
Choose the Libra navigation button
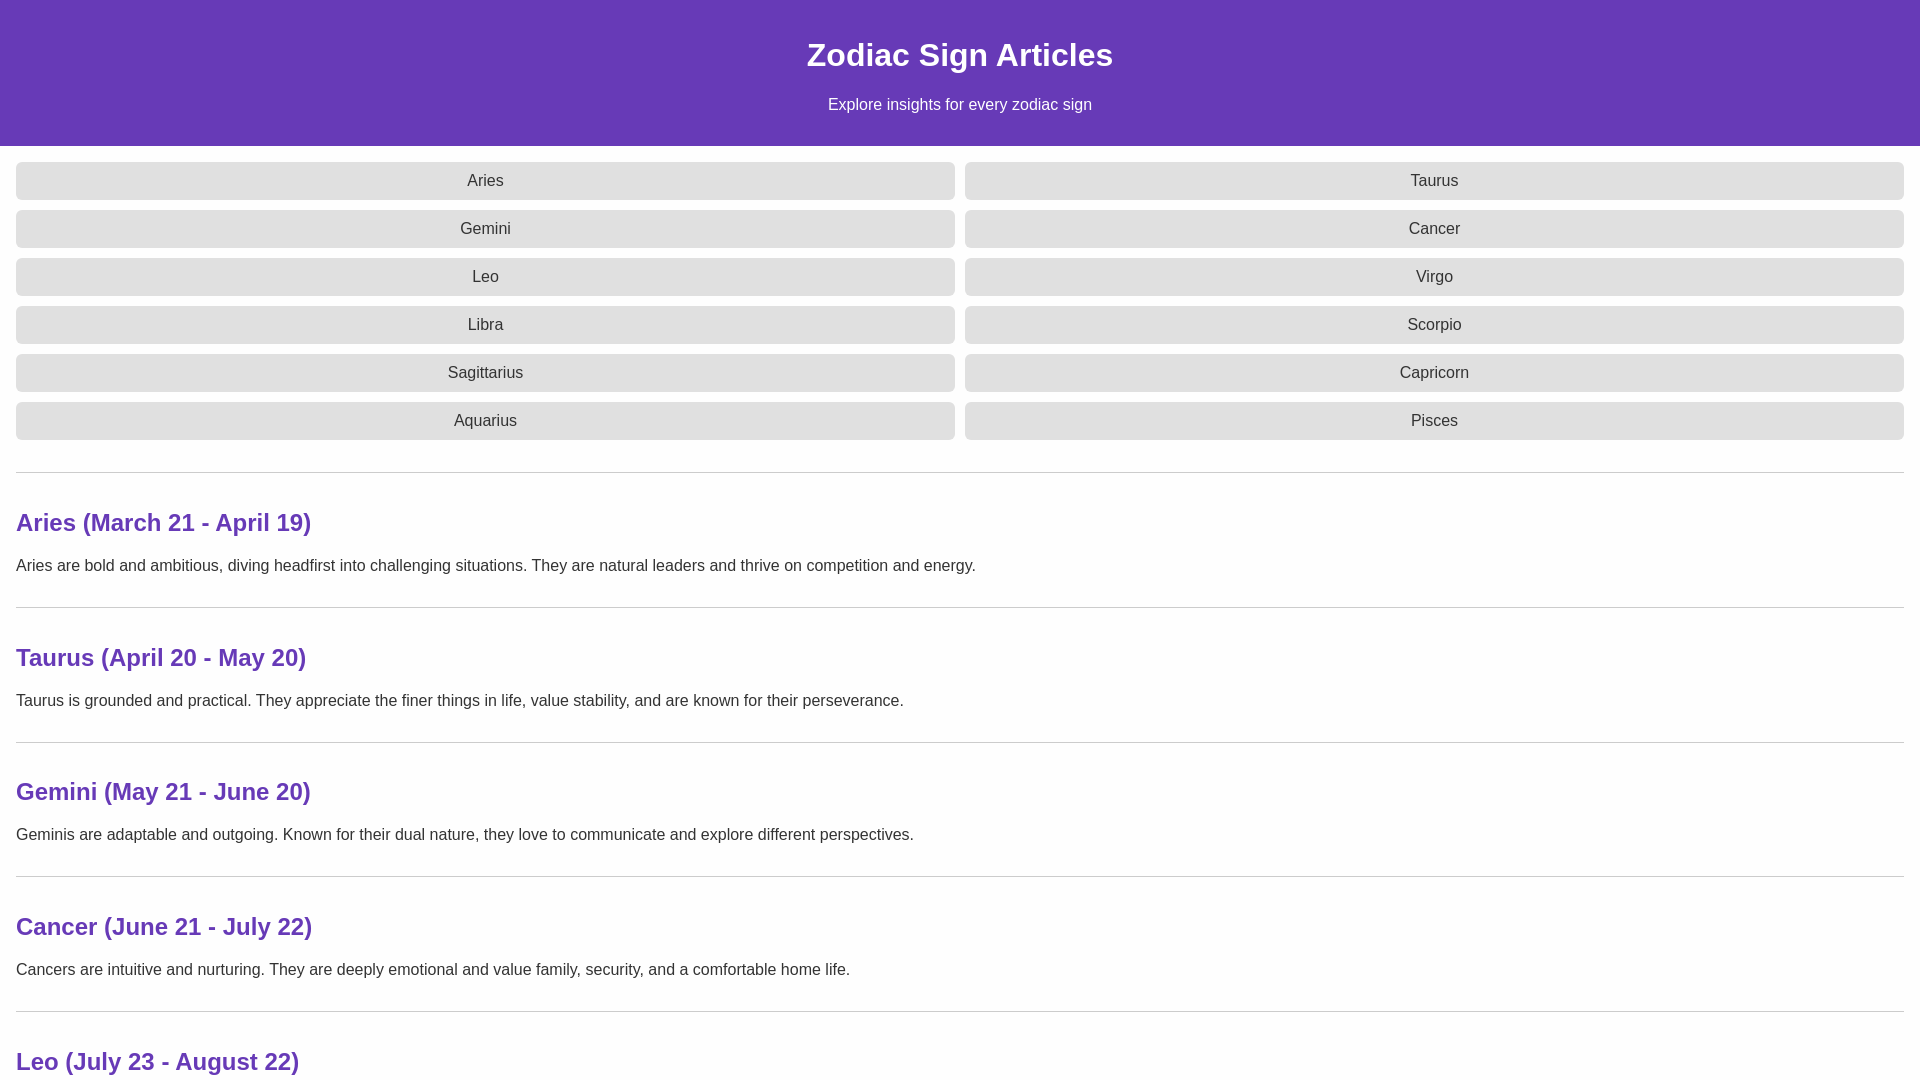click(x=485, y=325)
